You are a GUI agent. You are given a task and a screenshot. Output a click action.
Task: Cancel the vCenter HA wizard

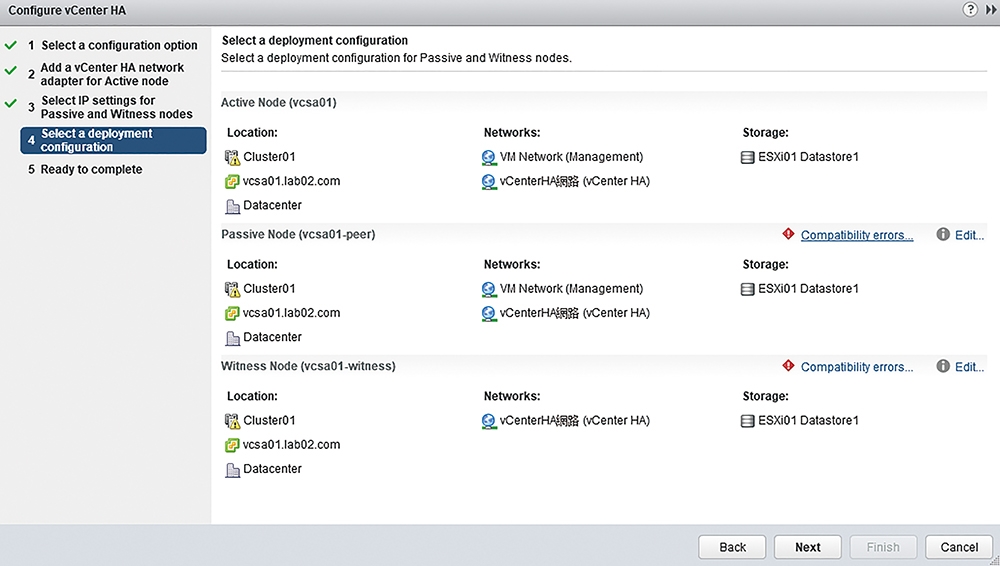[x=959, y=547]
